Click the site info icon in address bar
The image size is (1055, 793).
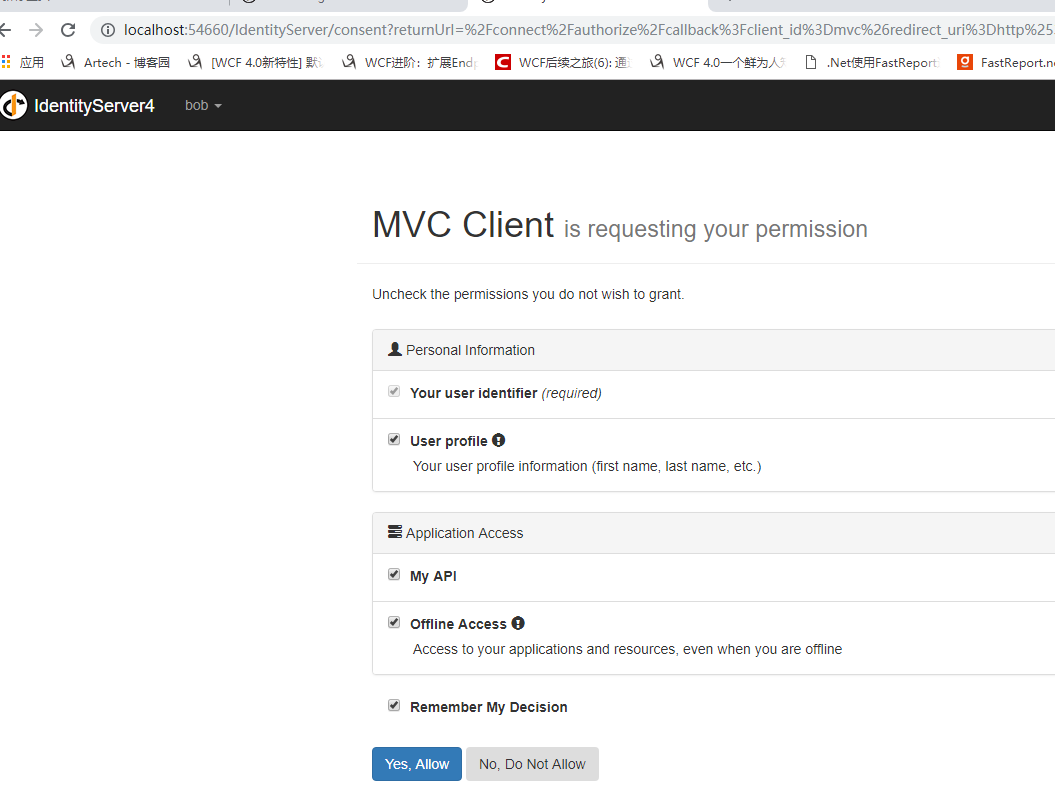[108, 30]
